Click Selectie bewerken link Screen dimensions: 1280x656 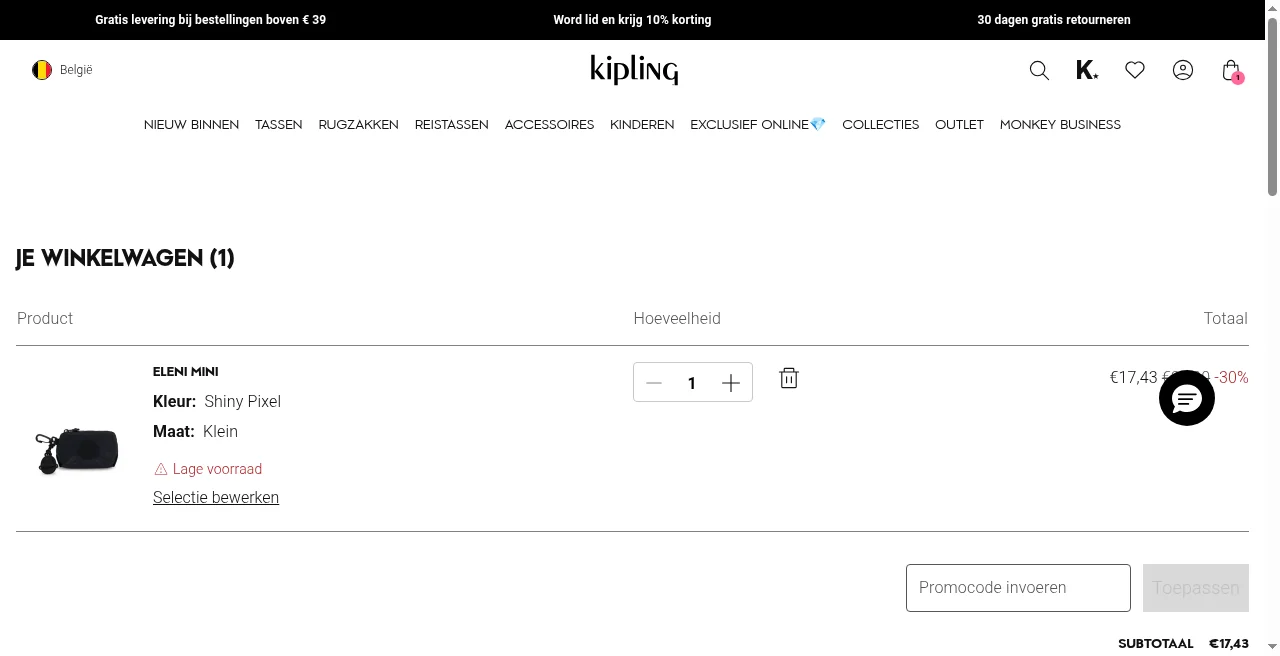[216, 497]
